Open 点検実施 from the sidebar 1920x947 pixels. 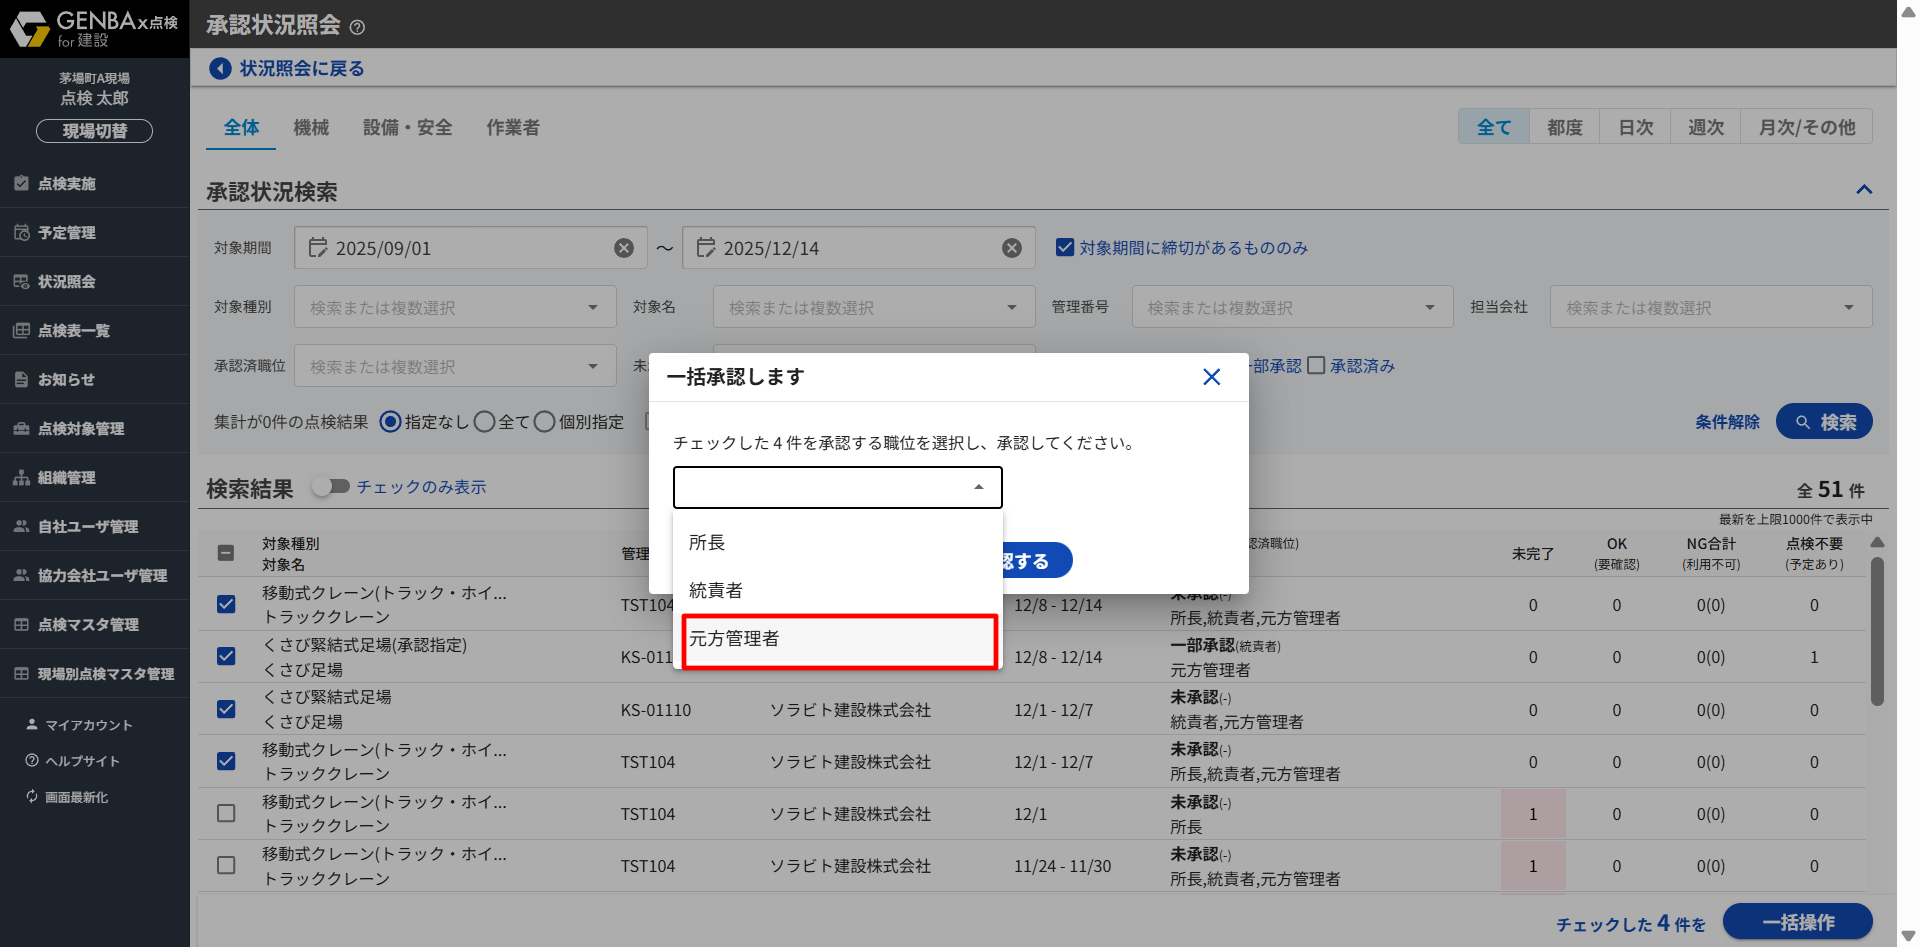(x=67, y=184)
